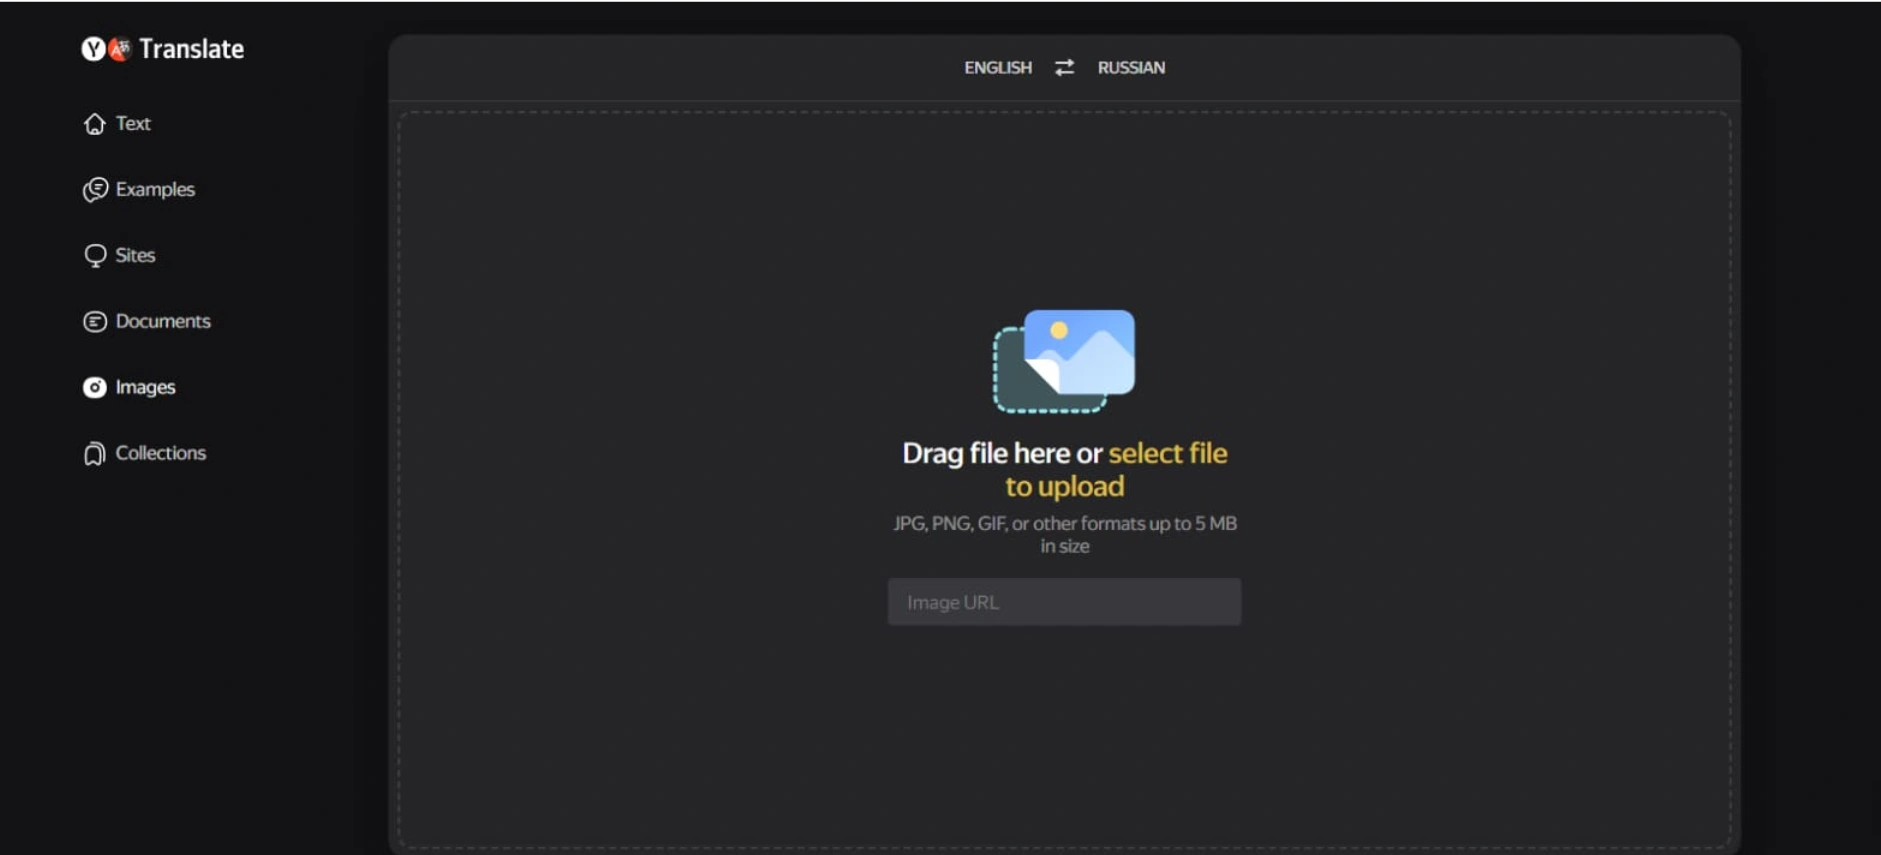Open the Documents translator

tap(163, 321)
